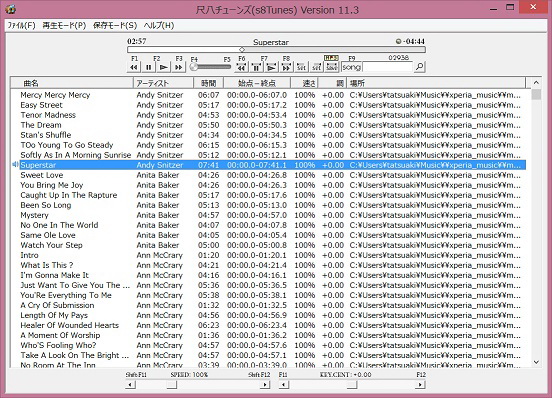Click the 'save' icon under MP3 label
The width and height of the screenshot is (552, 398).
click(331, 67)
